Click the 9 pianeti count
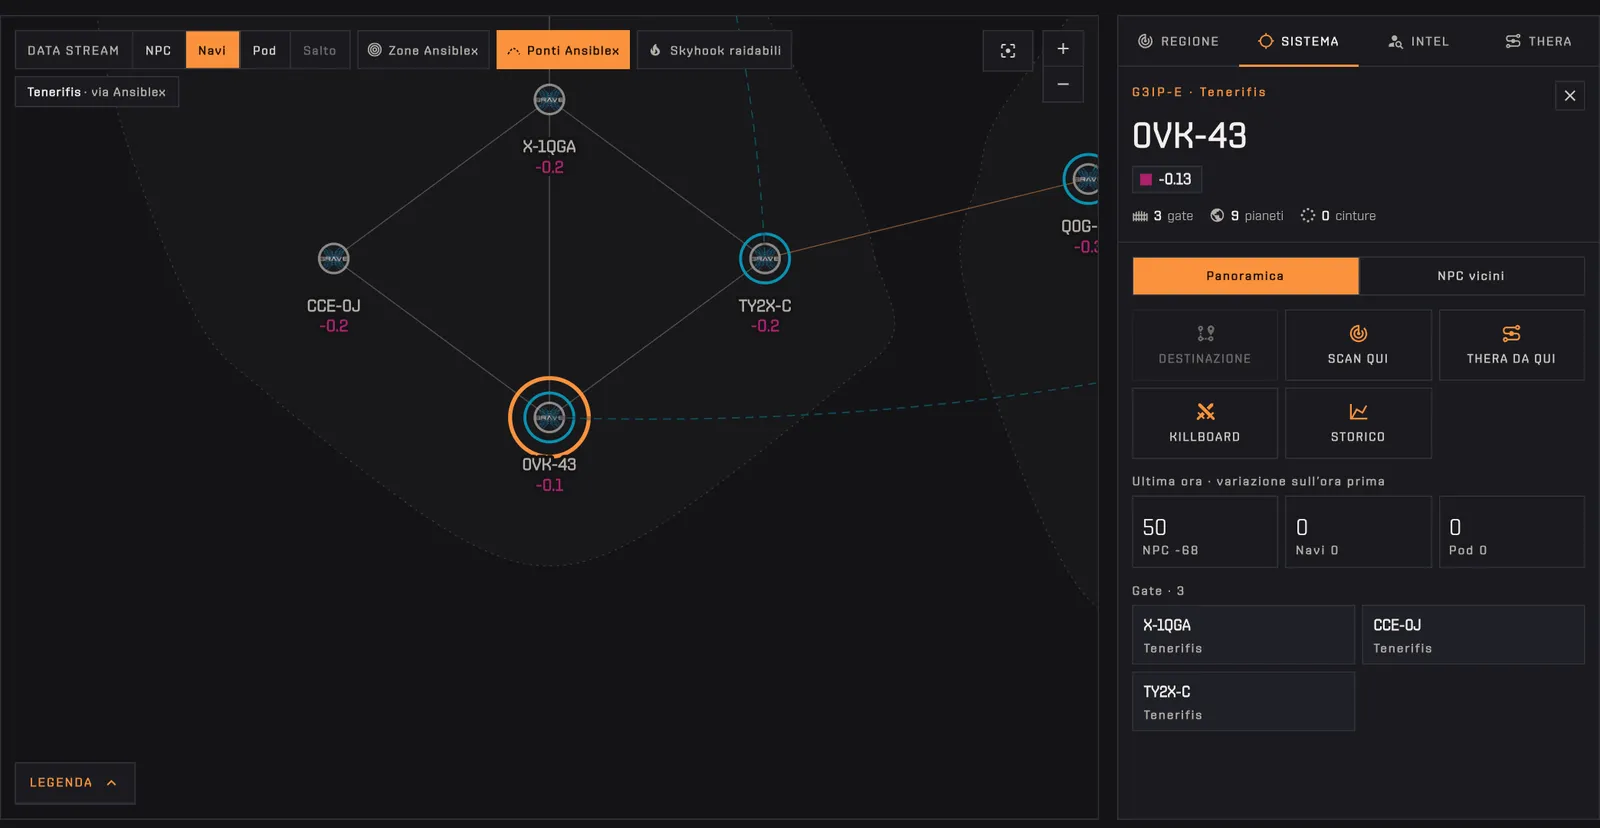This screenshot has height=828, width=1600. pyautogui.click(x=1247, y=216)
